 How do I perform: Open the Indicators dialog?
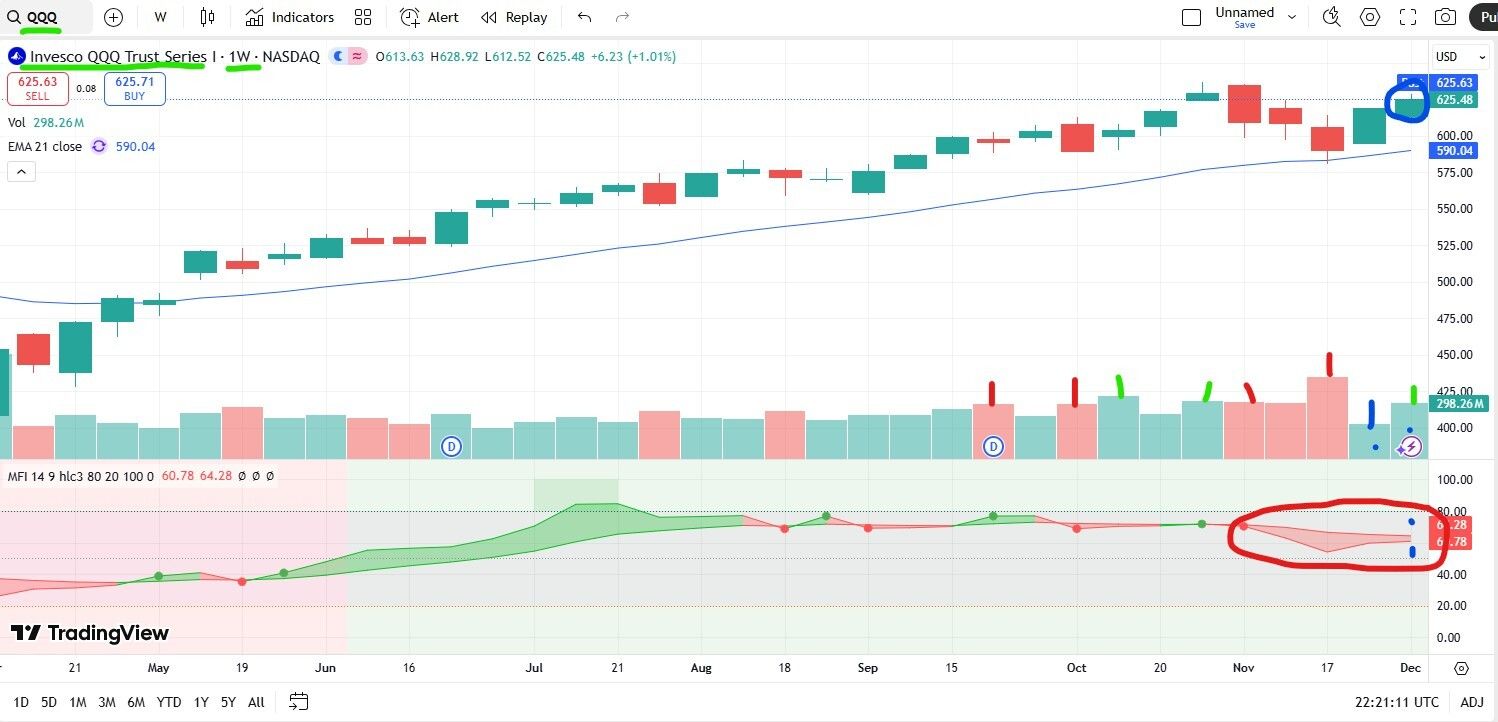tap(290, 17)
